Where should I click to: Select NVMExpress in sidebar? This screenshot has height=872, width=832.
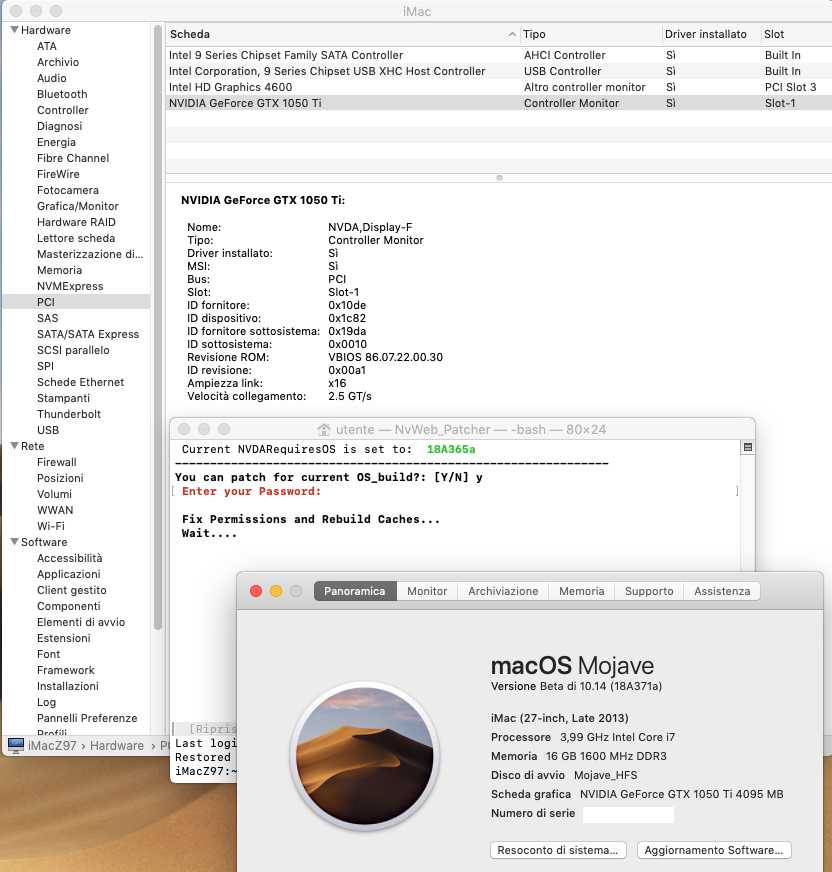click(x=70, y=286)
